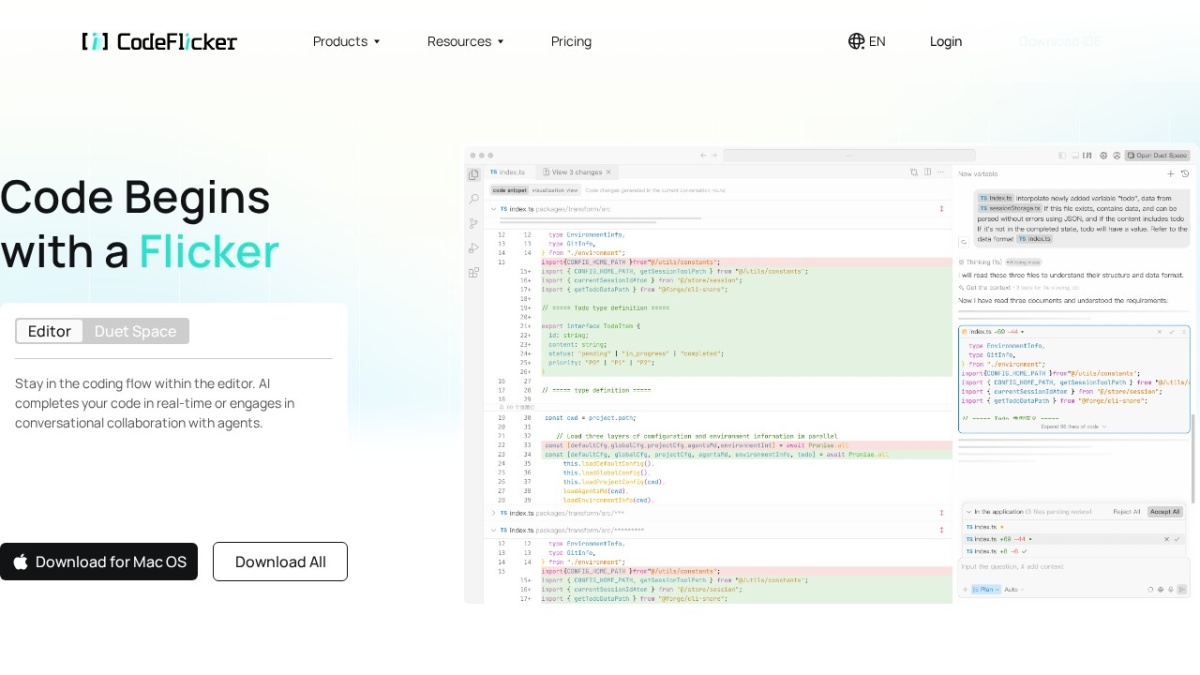Click the microphone icon in chat input
The image size is (1200, 675).
[x=1170, y=589]
